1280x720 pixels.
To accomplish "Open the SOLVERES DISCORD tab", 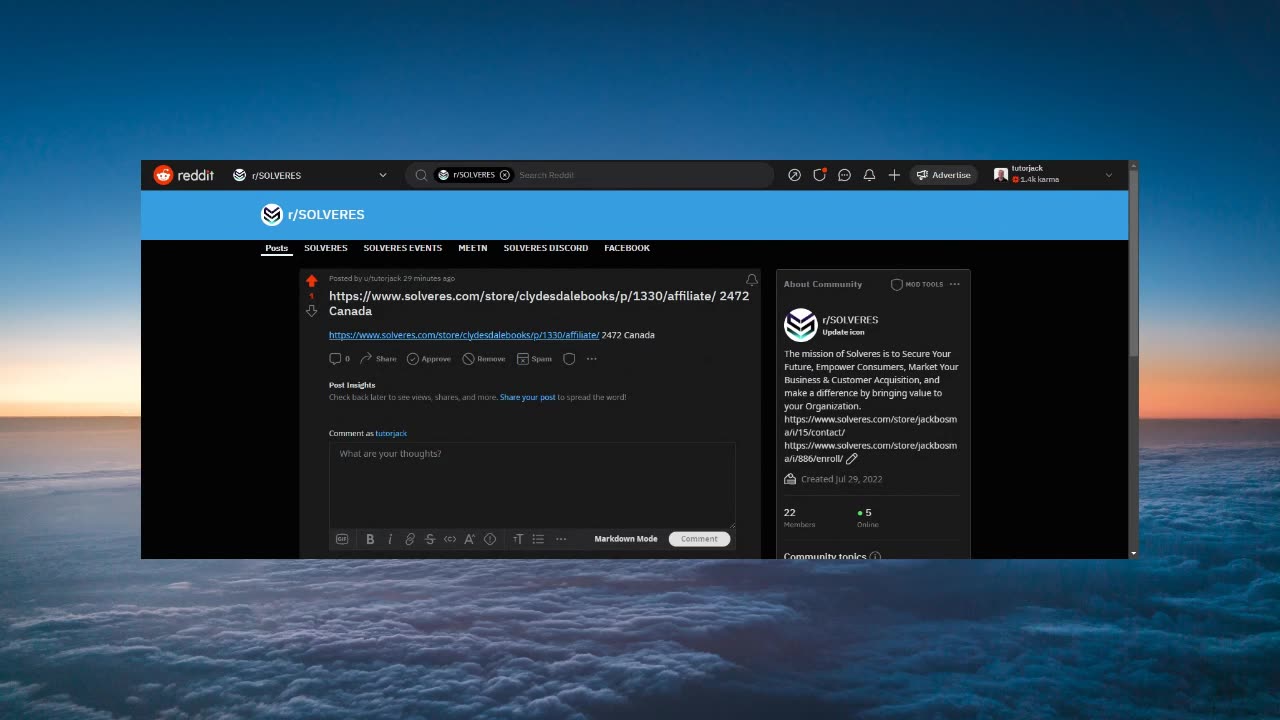I will [x=546, y=248].
